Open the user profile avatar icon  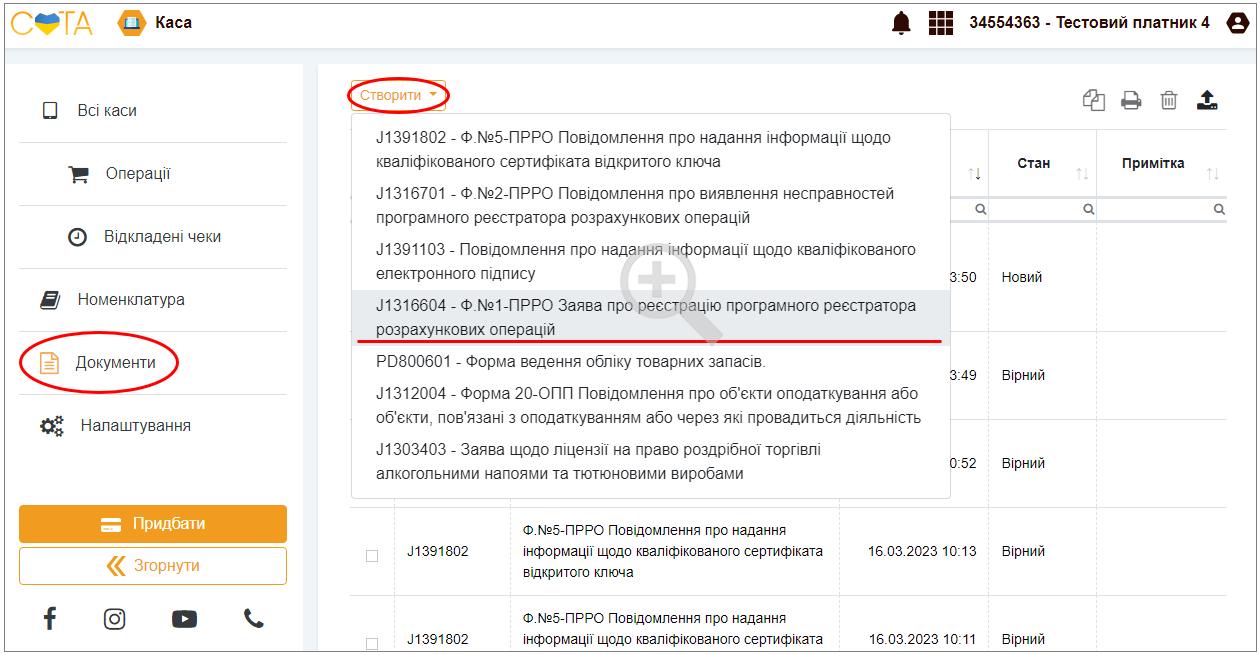[x=1237, y=22]
